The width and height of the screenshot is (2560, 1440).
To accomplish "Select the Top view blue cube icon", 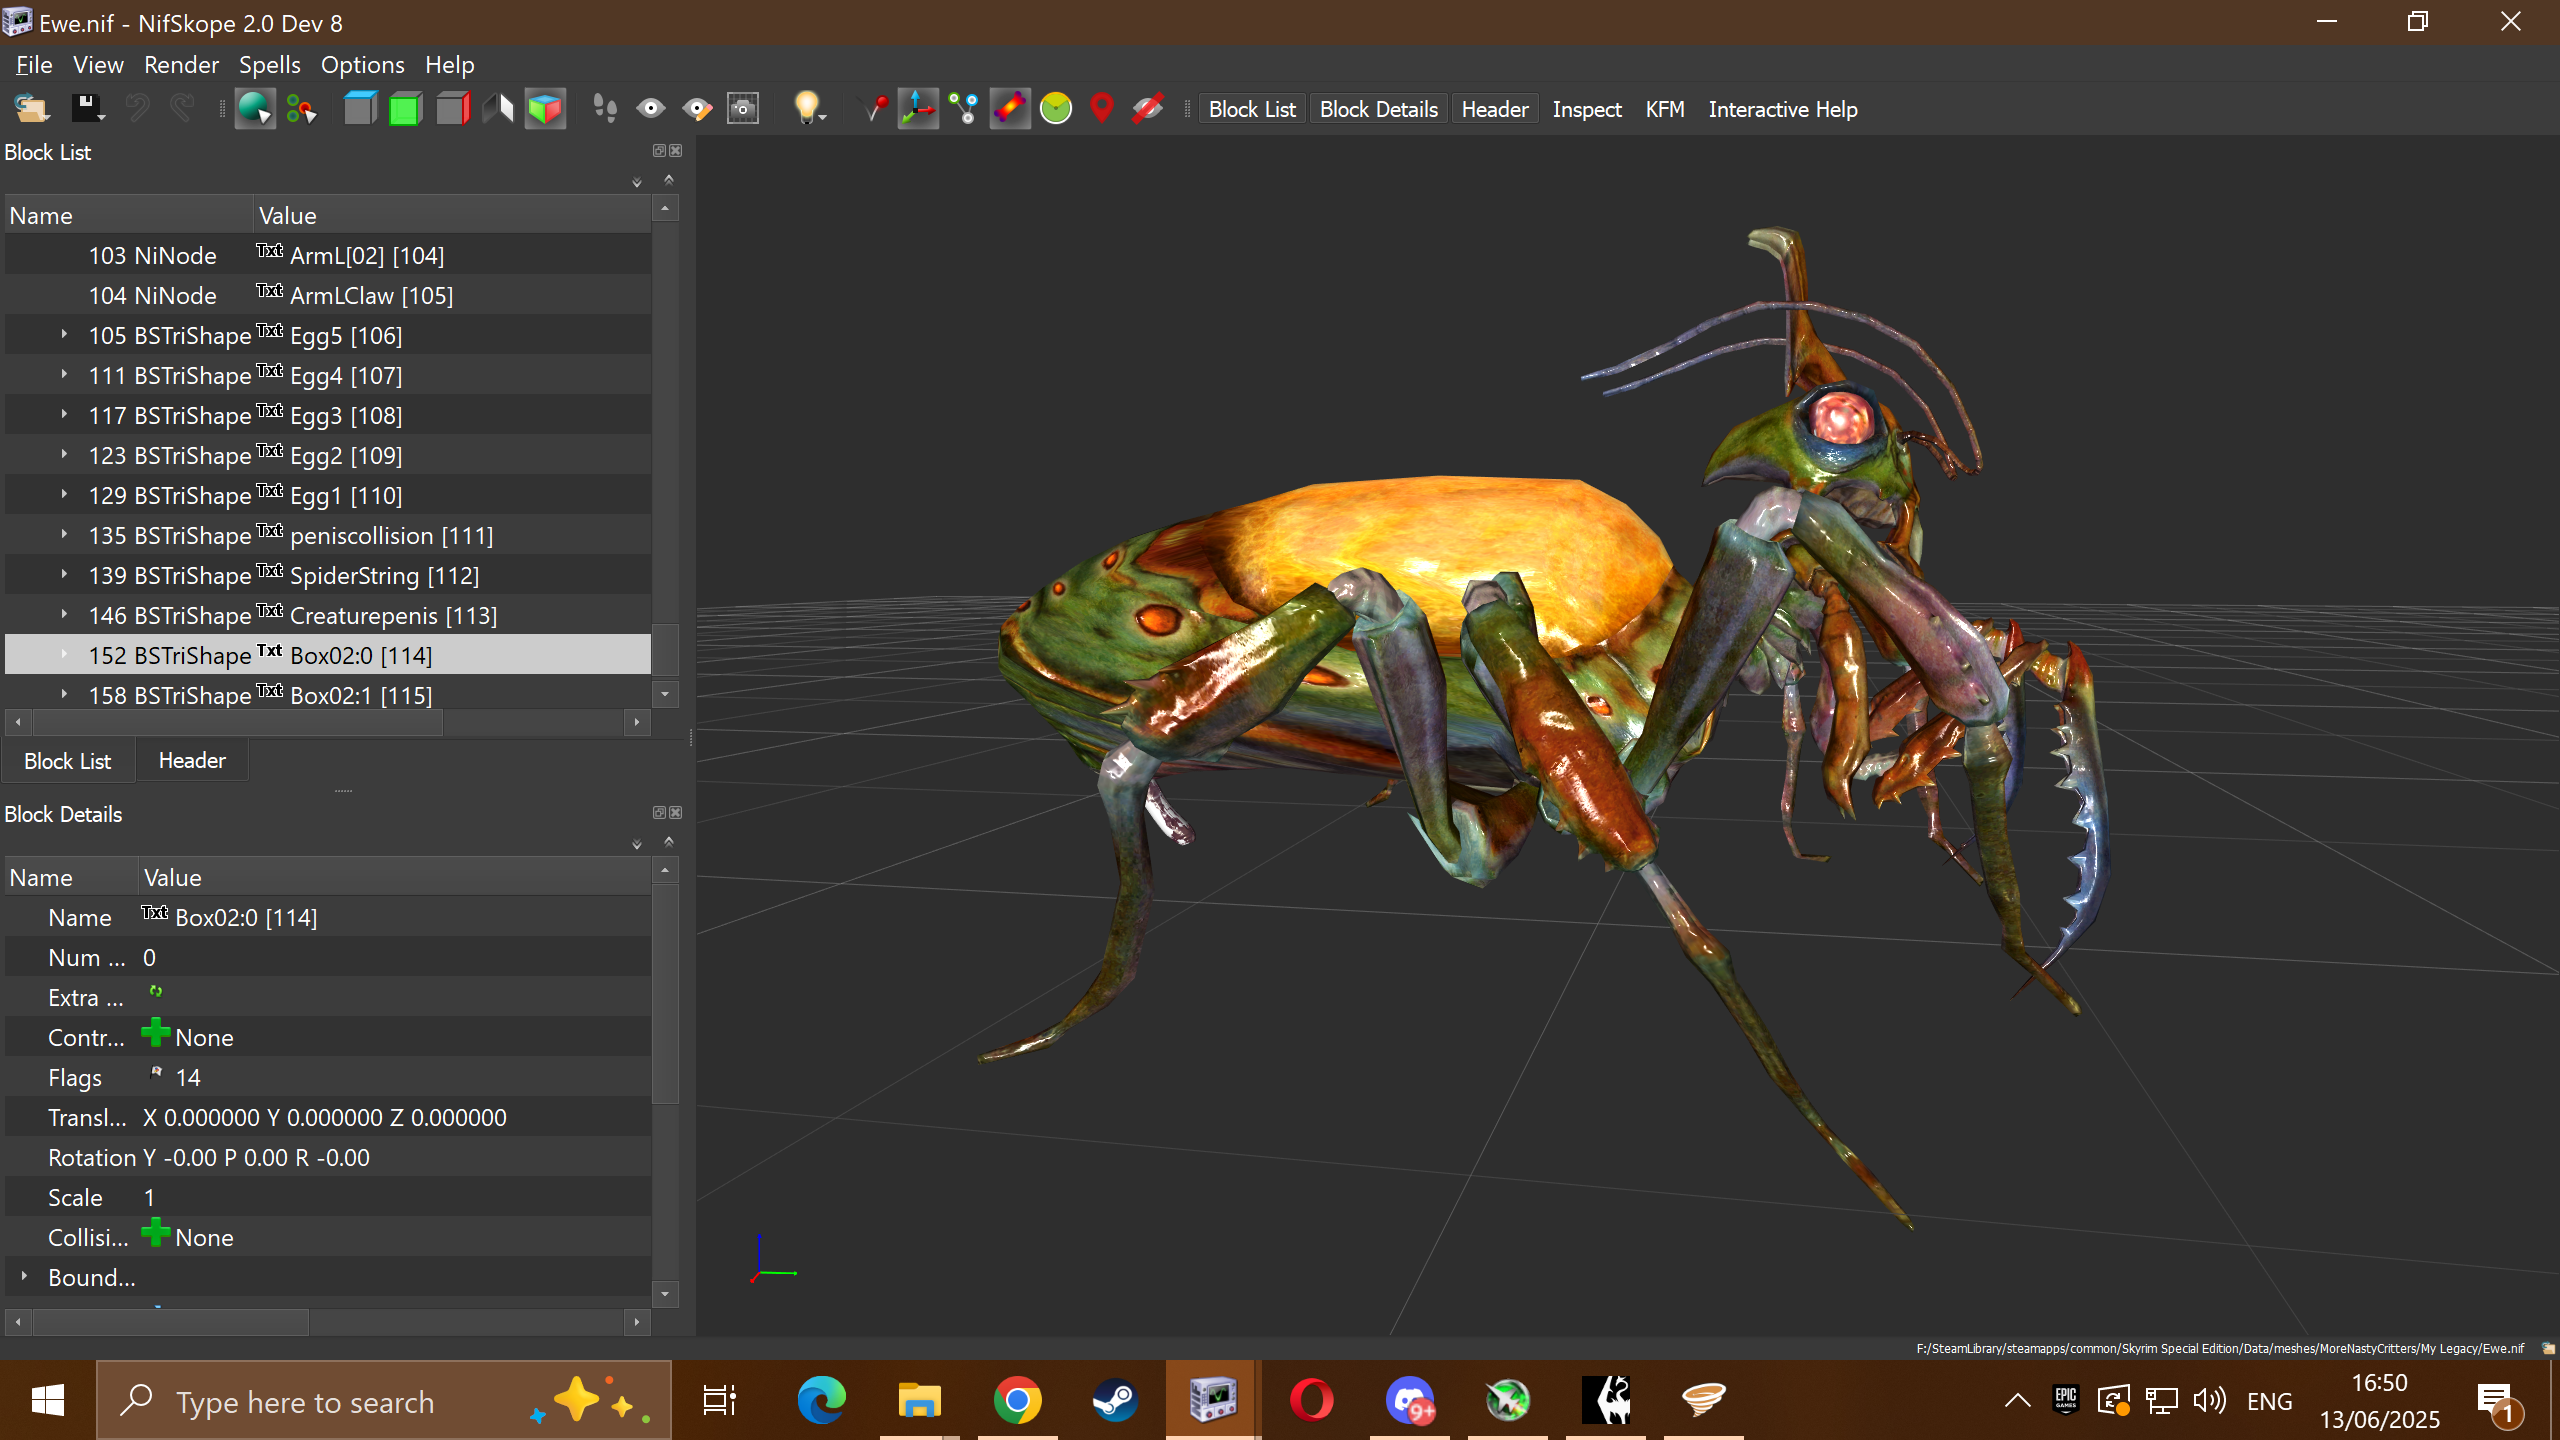I will click(360, 108).
